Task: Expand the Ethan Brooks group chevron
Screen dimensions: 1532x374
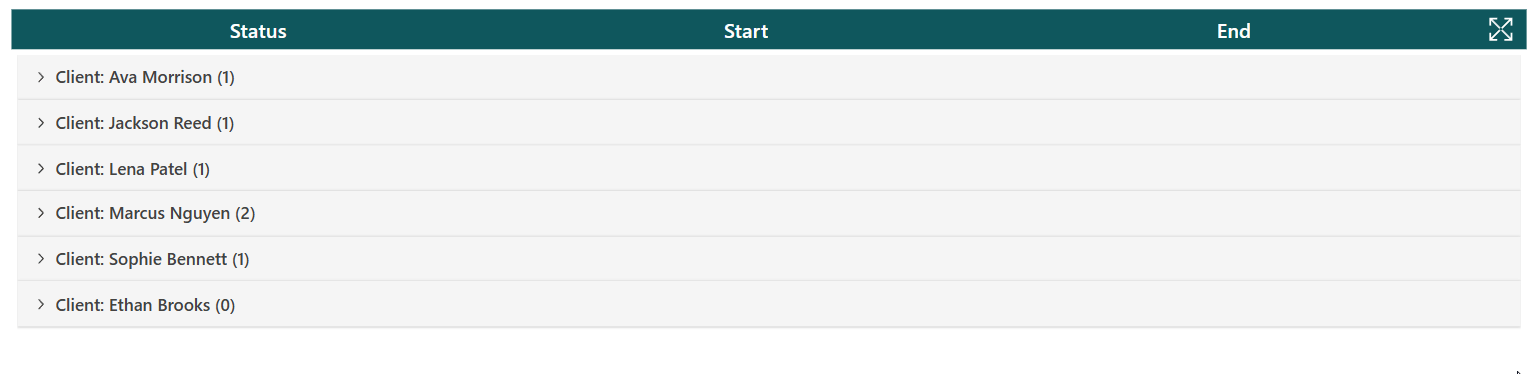Action: pyautogui.click(x=41, y=304)
